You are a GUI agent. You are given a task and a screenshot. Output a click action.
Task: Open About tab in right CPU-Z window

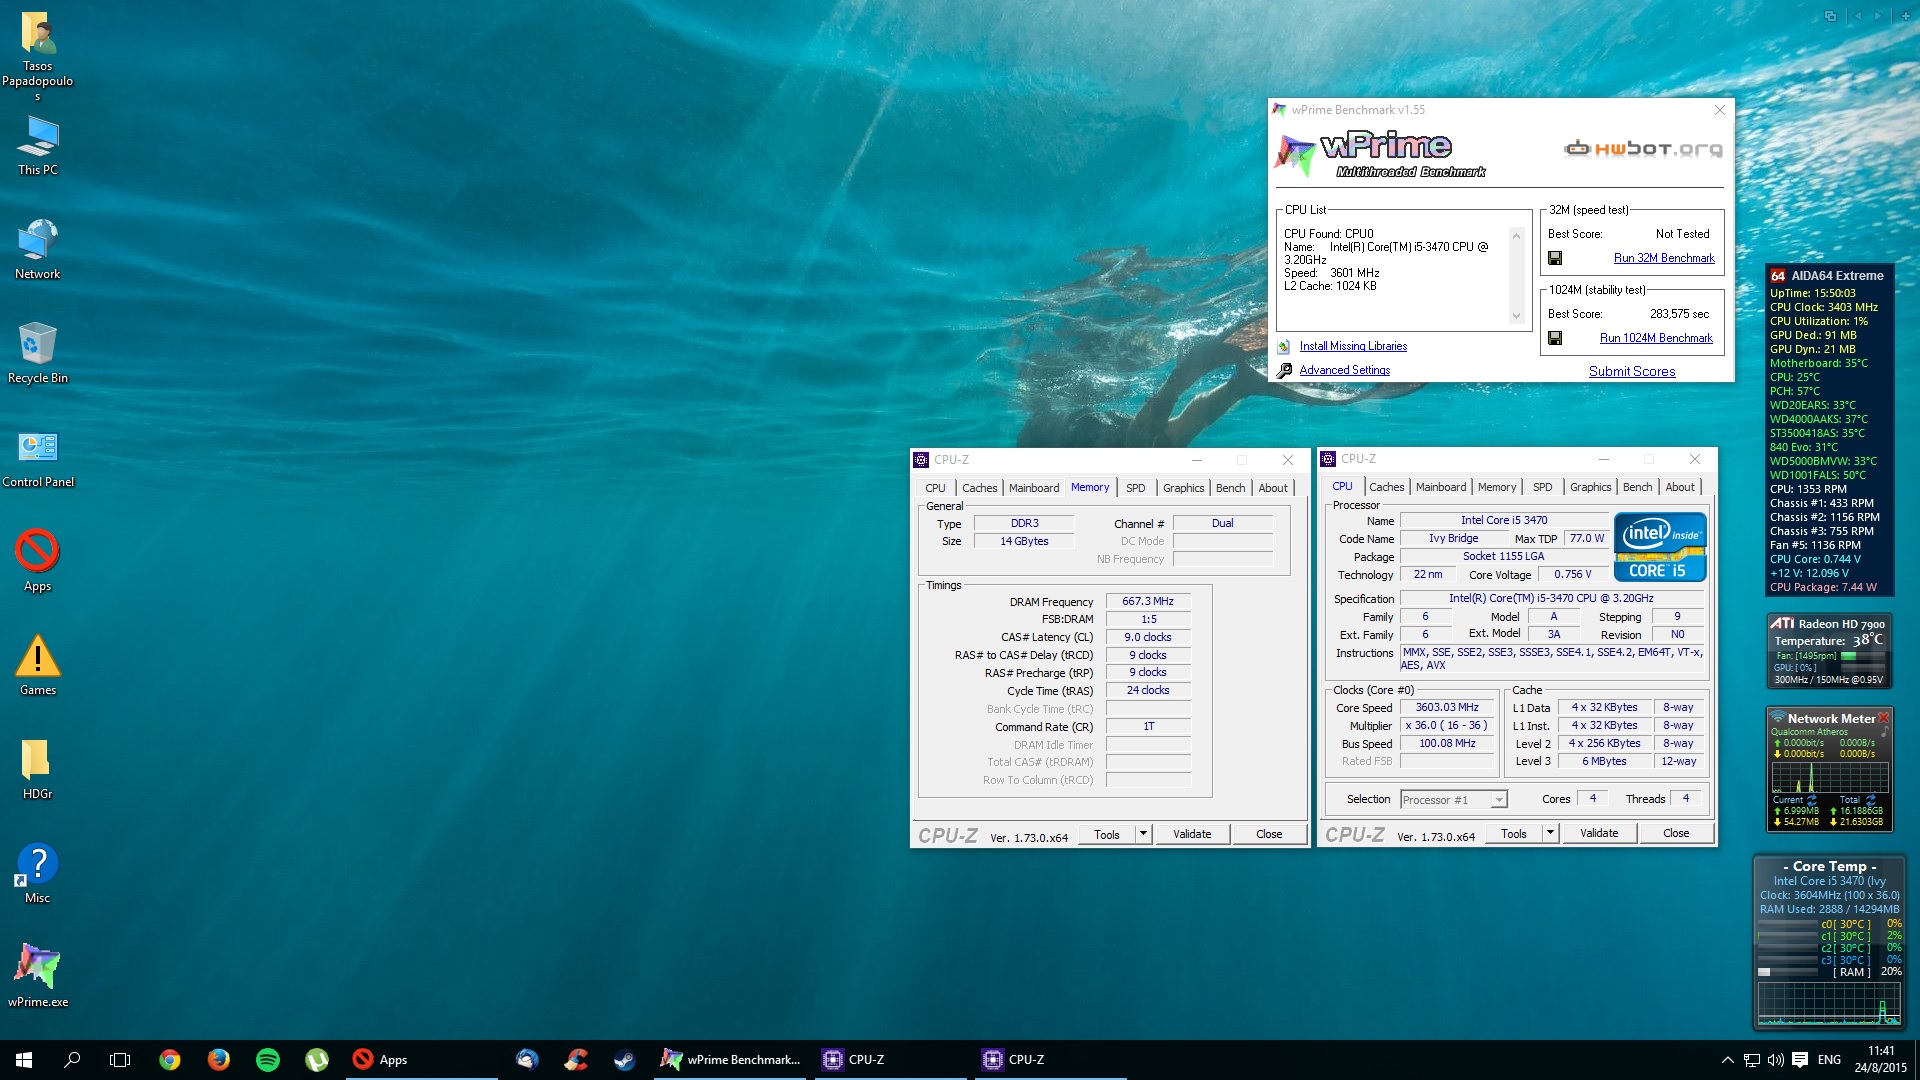1680,487
